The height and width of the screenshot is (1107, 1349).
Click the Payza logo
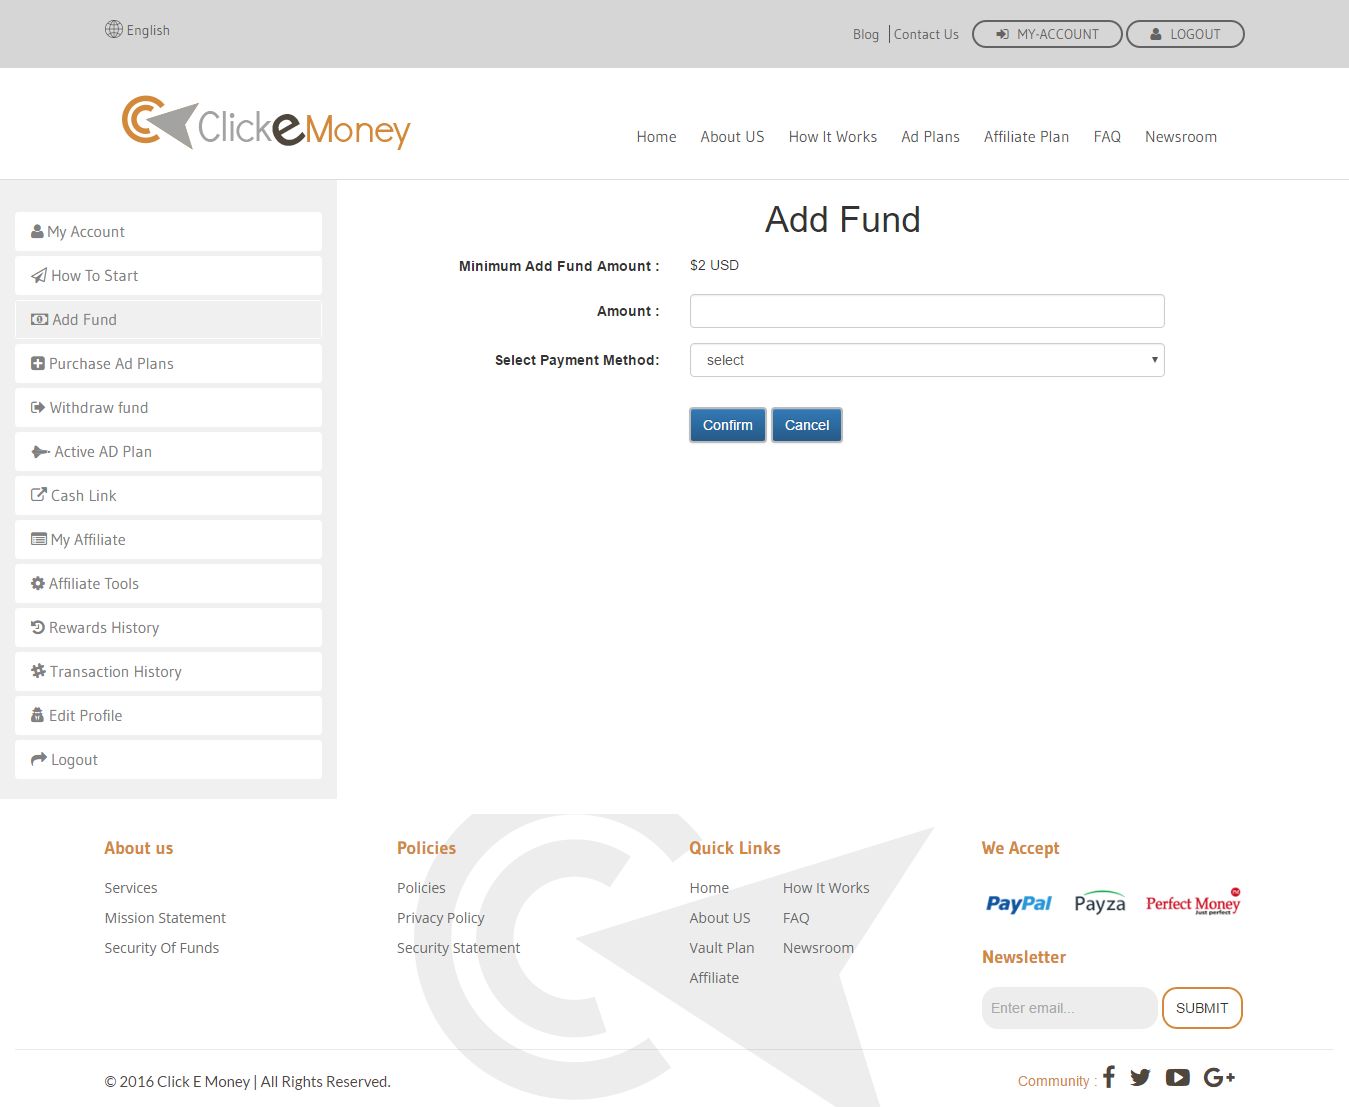[1100, 903]
